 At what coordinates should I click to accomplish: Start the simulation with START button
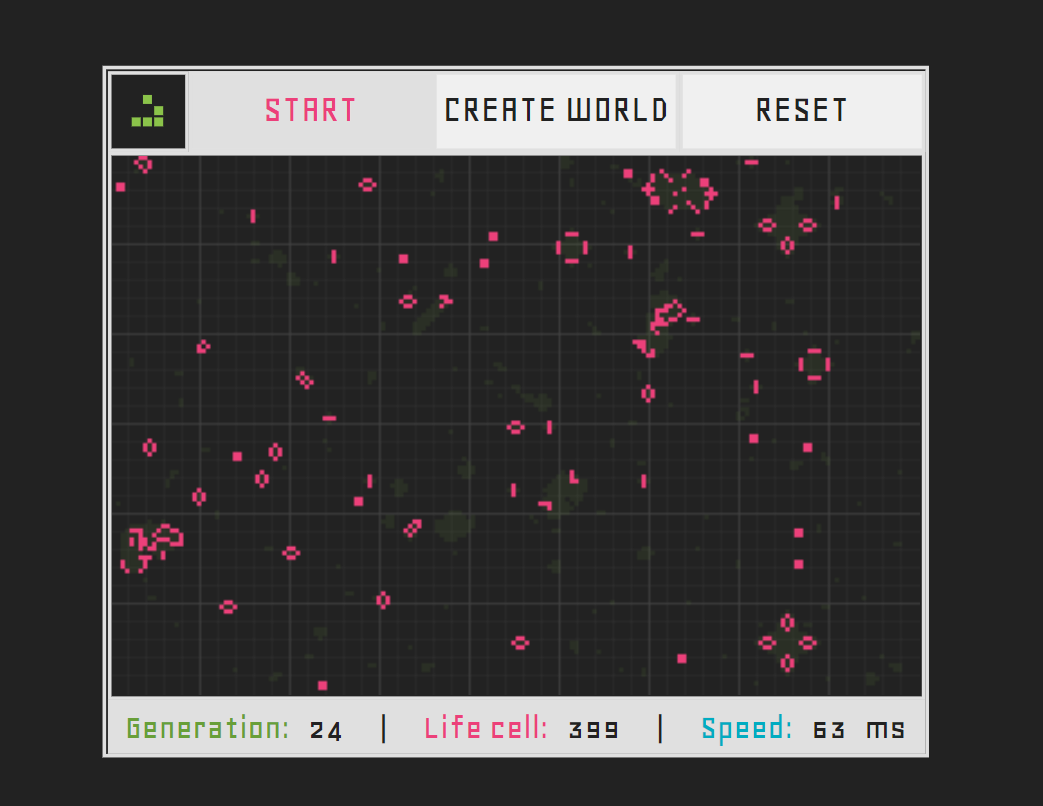(x=311, y=111)
